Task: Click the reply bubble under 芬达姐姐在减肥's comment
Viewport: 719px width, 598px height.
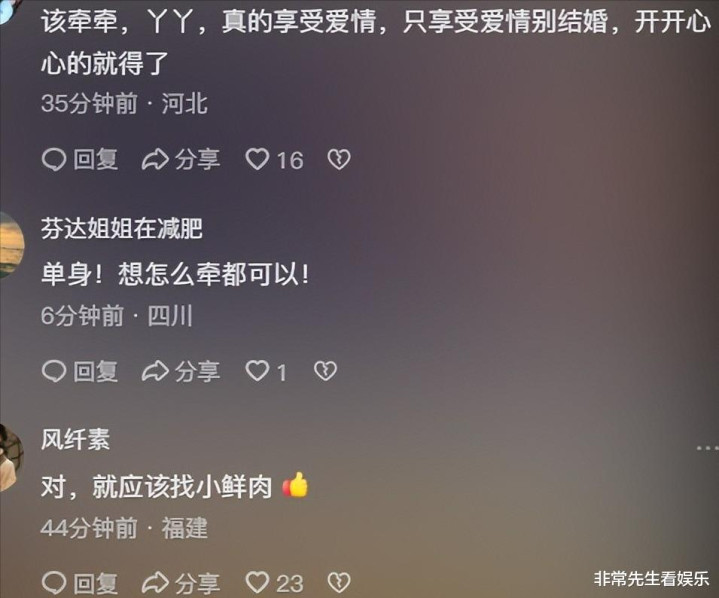Action: (54, 371)
